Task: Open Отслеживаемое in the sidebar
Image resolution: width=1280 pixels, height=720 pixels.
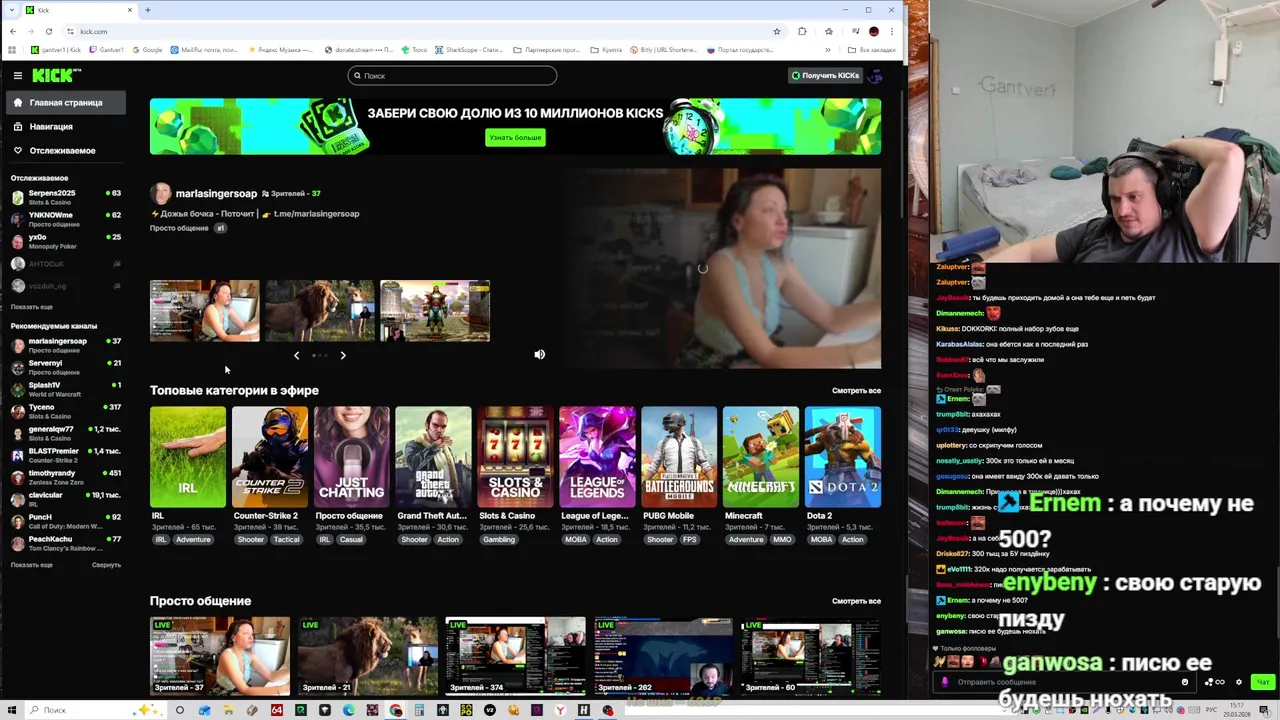Action: click(65, 151)
